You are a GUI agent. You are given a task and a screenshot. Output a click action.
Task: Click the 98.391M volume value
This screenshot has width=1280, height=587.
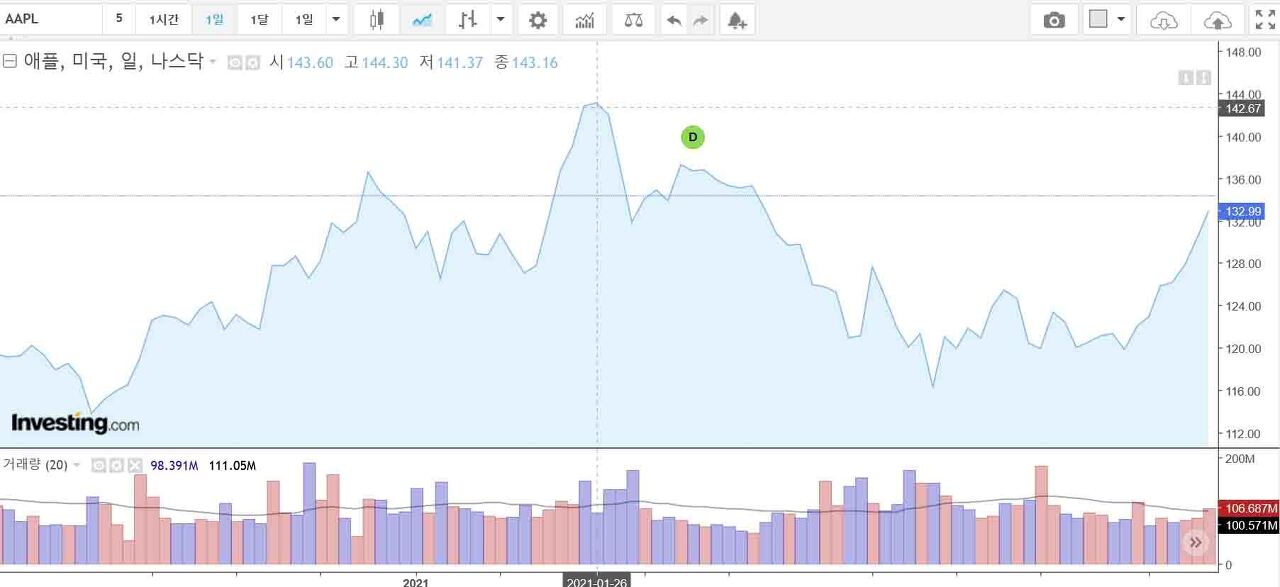(x=175, y=465)
